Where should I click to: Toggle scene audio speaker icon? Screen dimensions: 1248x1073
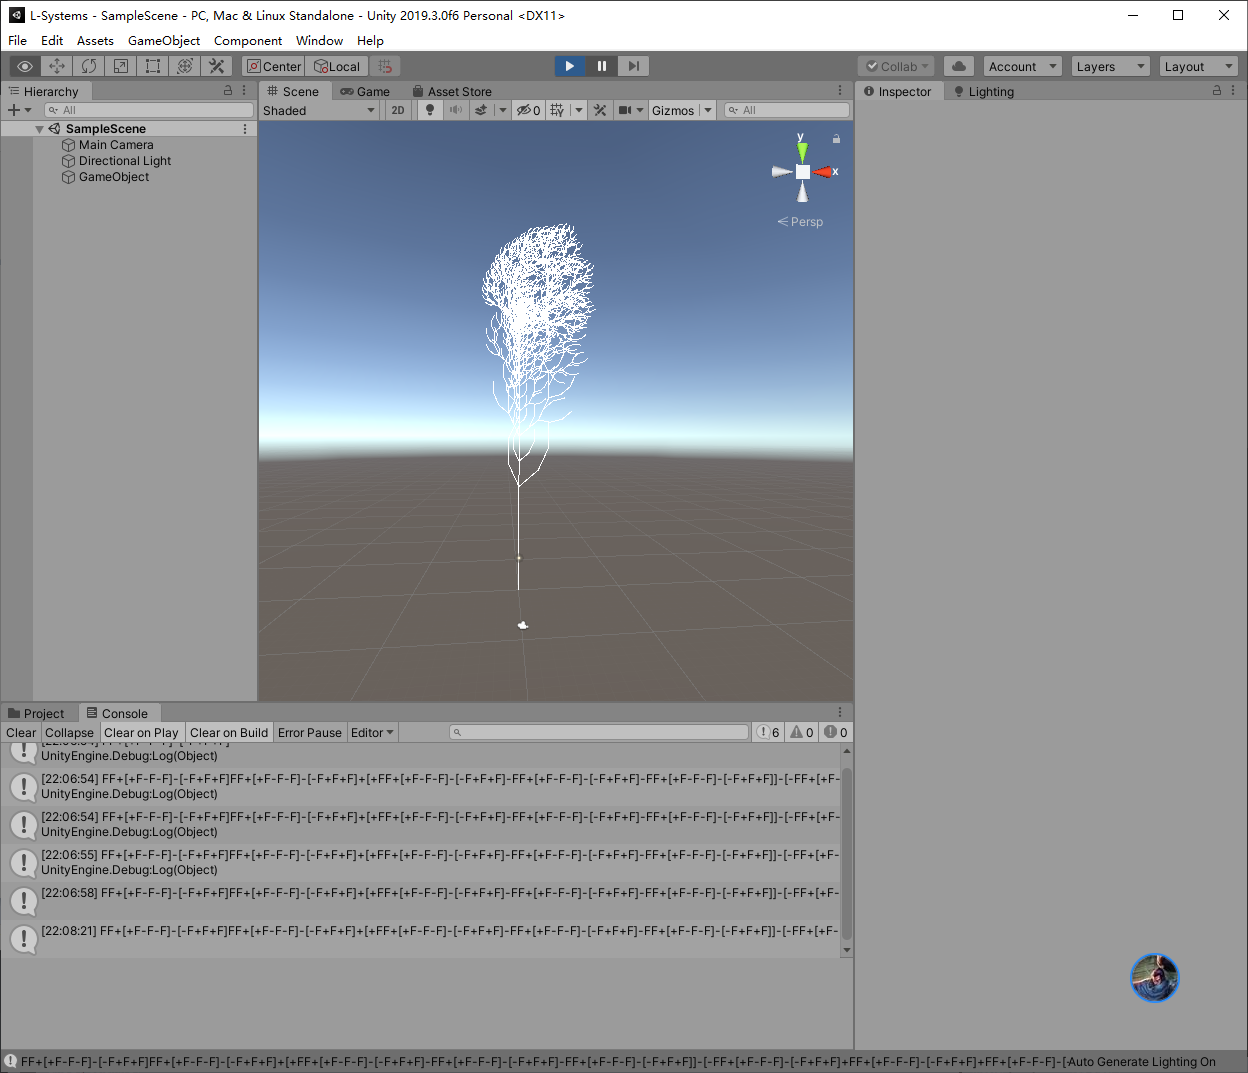pyautogui.click(x=456, y=110)
